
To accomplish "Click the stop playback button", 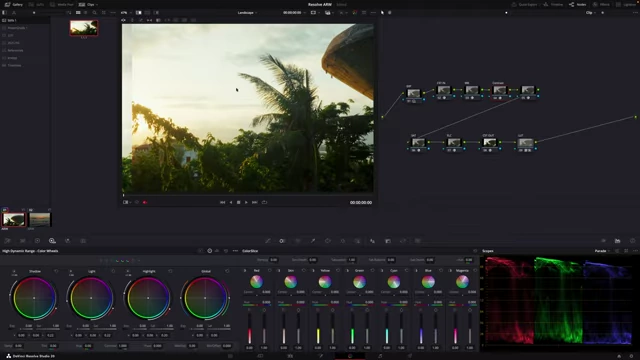I will click(238, 202).
